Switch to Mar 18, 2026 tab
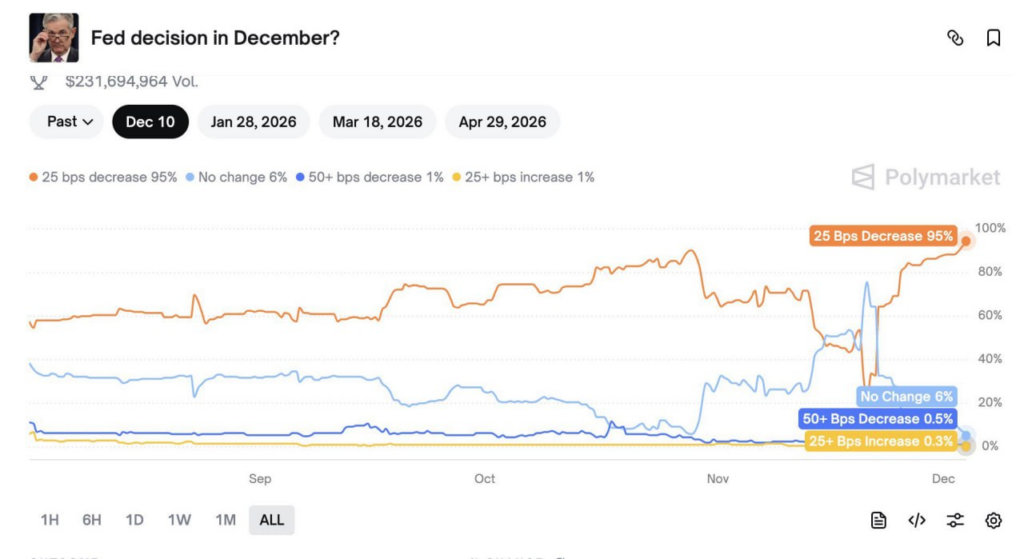The height and width of the screenshot is (559, 1024). [377, 122]
